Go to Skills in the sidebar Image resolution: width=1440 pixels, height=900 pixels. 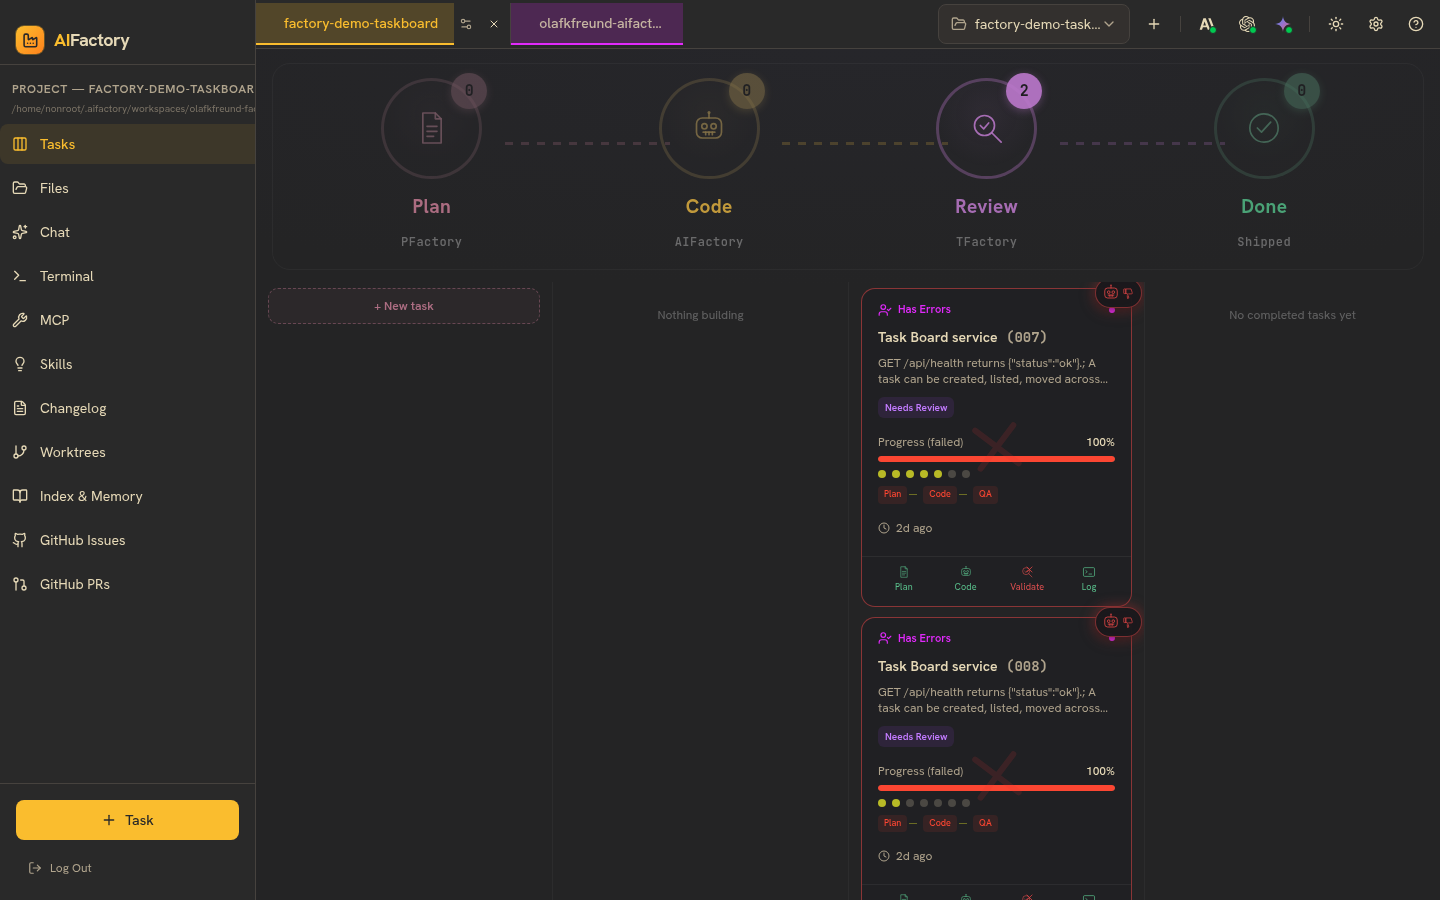[128, 364]
